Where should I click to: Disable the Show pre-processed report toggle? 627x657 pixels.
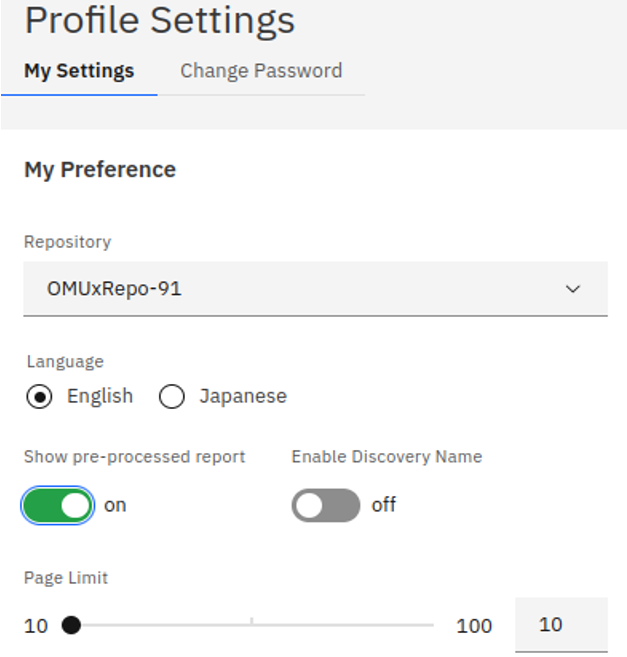58,506
